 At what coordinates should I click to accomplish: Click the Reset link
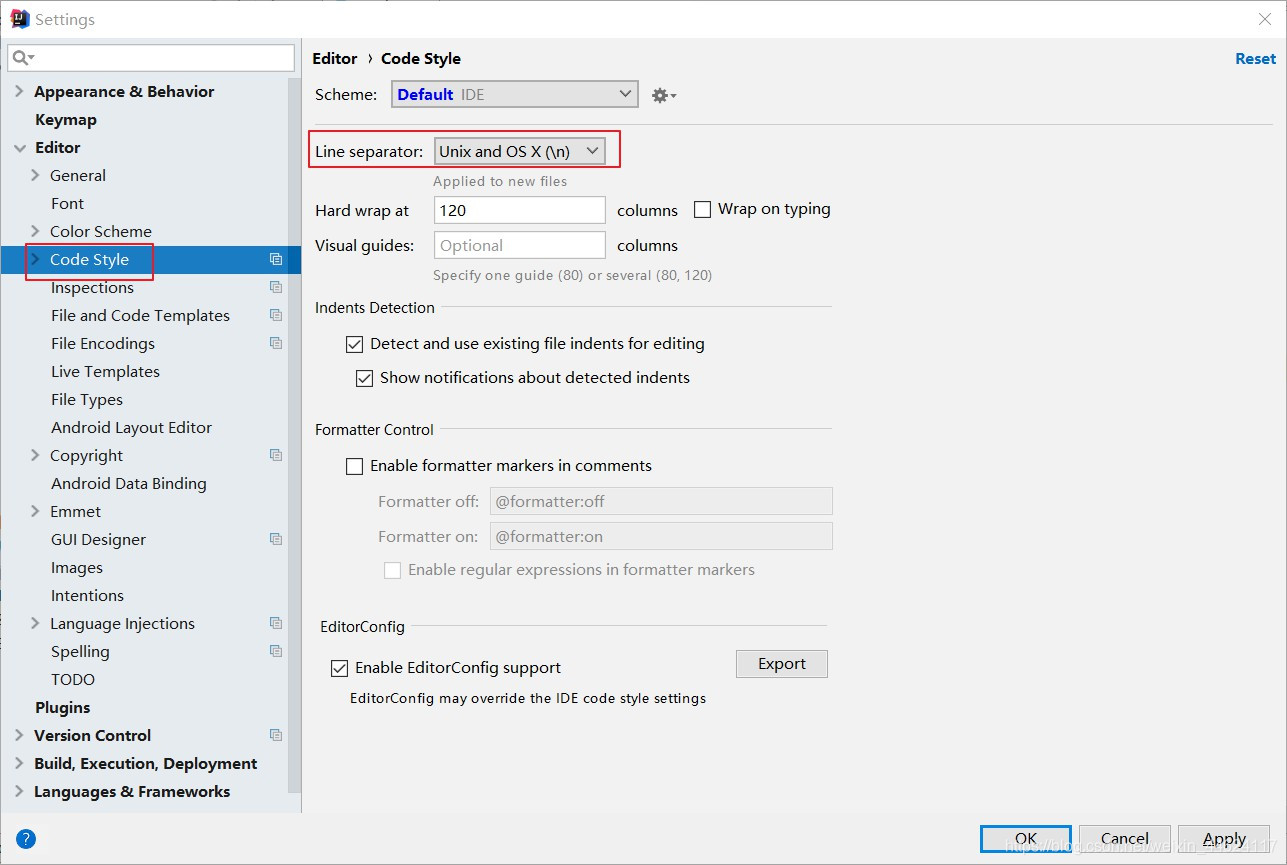click(x=1255, y=58)
